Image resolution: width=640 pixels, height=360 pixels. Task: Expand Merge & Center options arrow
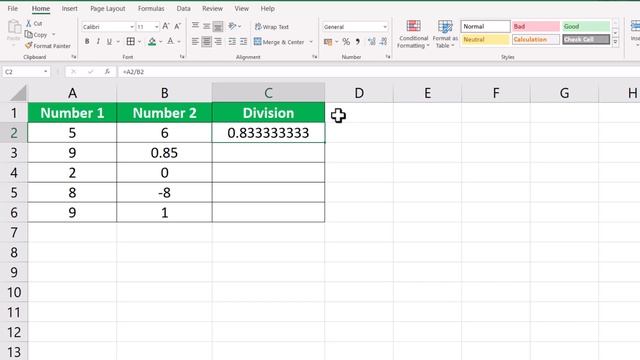coord(311,42)
